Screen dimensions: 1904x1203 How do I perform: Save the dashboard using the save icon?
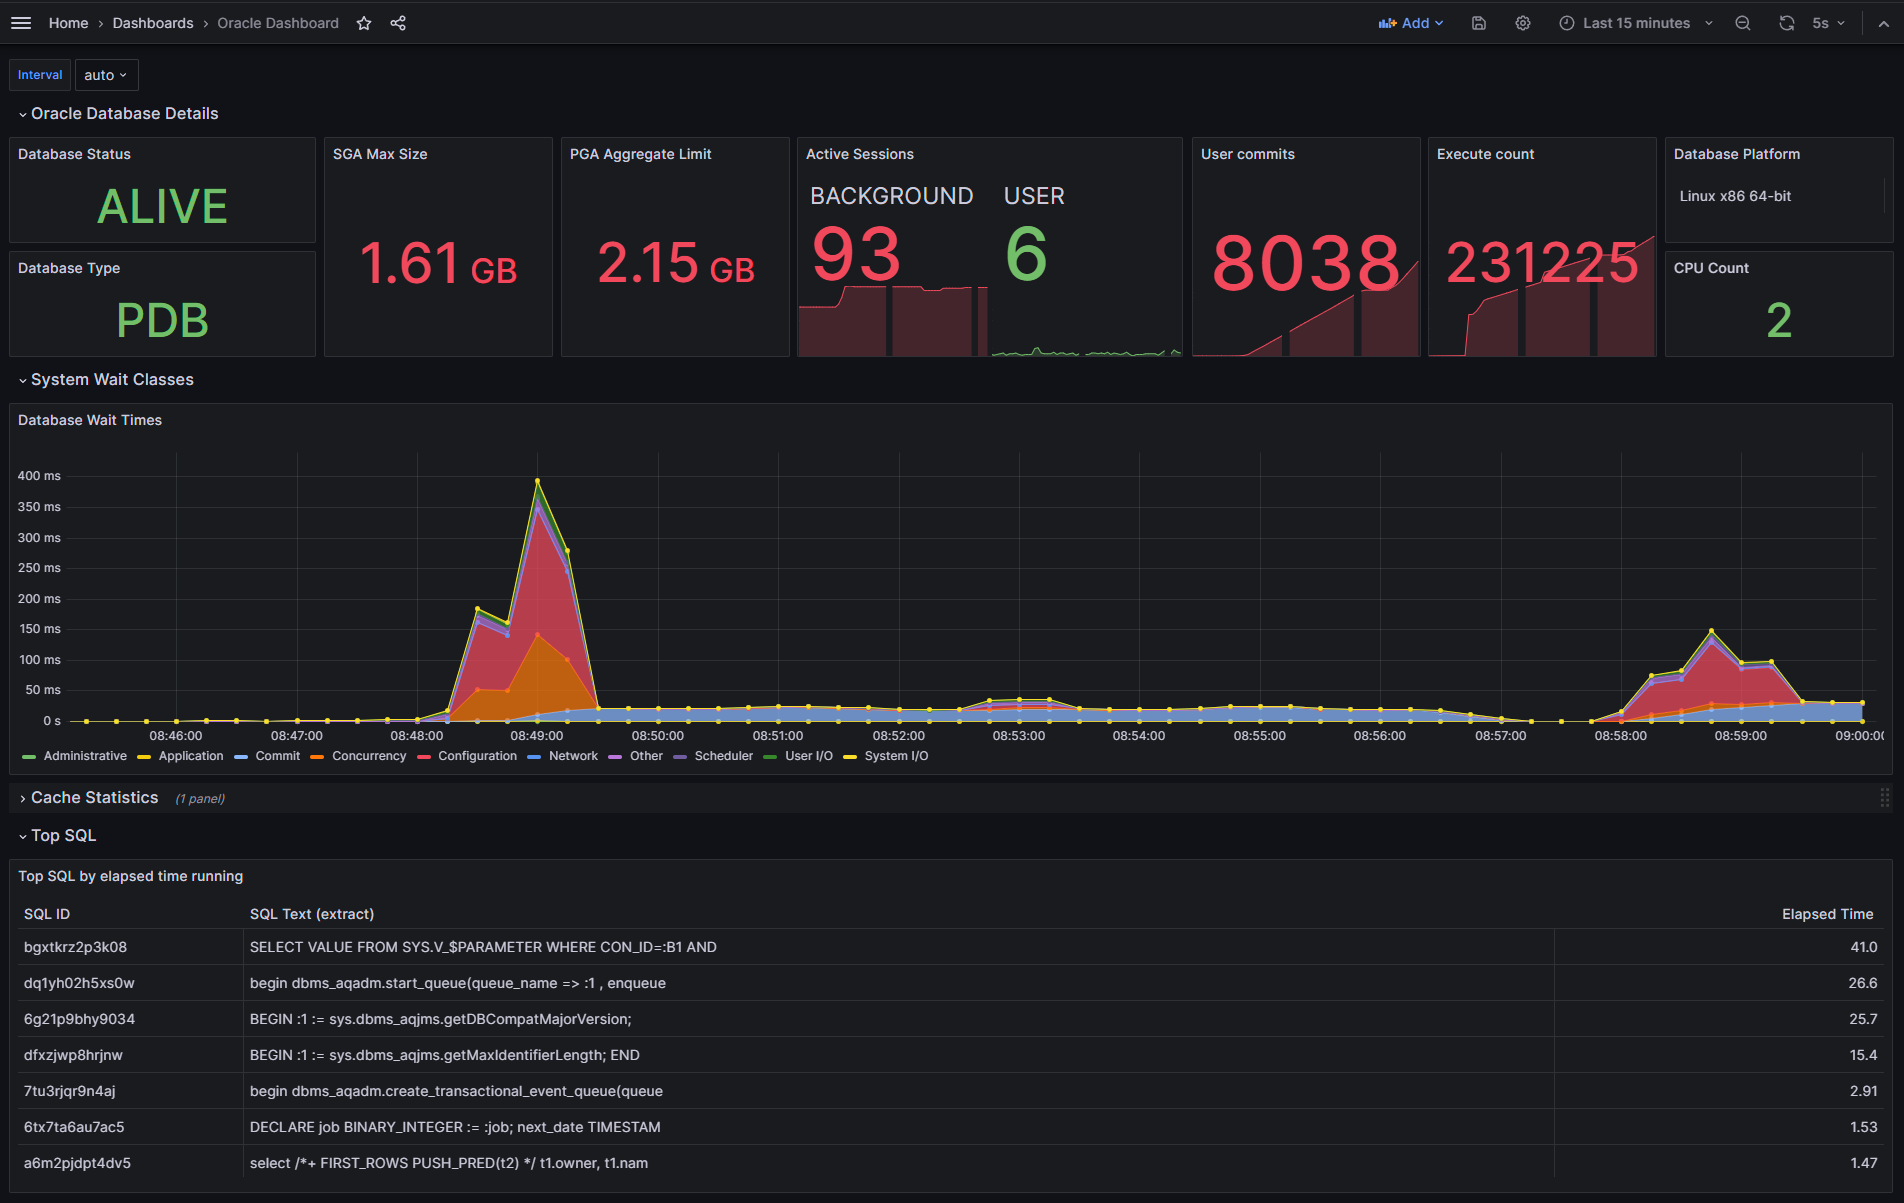[x=1478, y=23]
